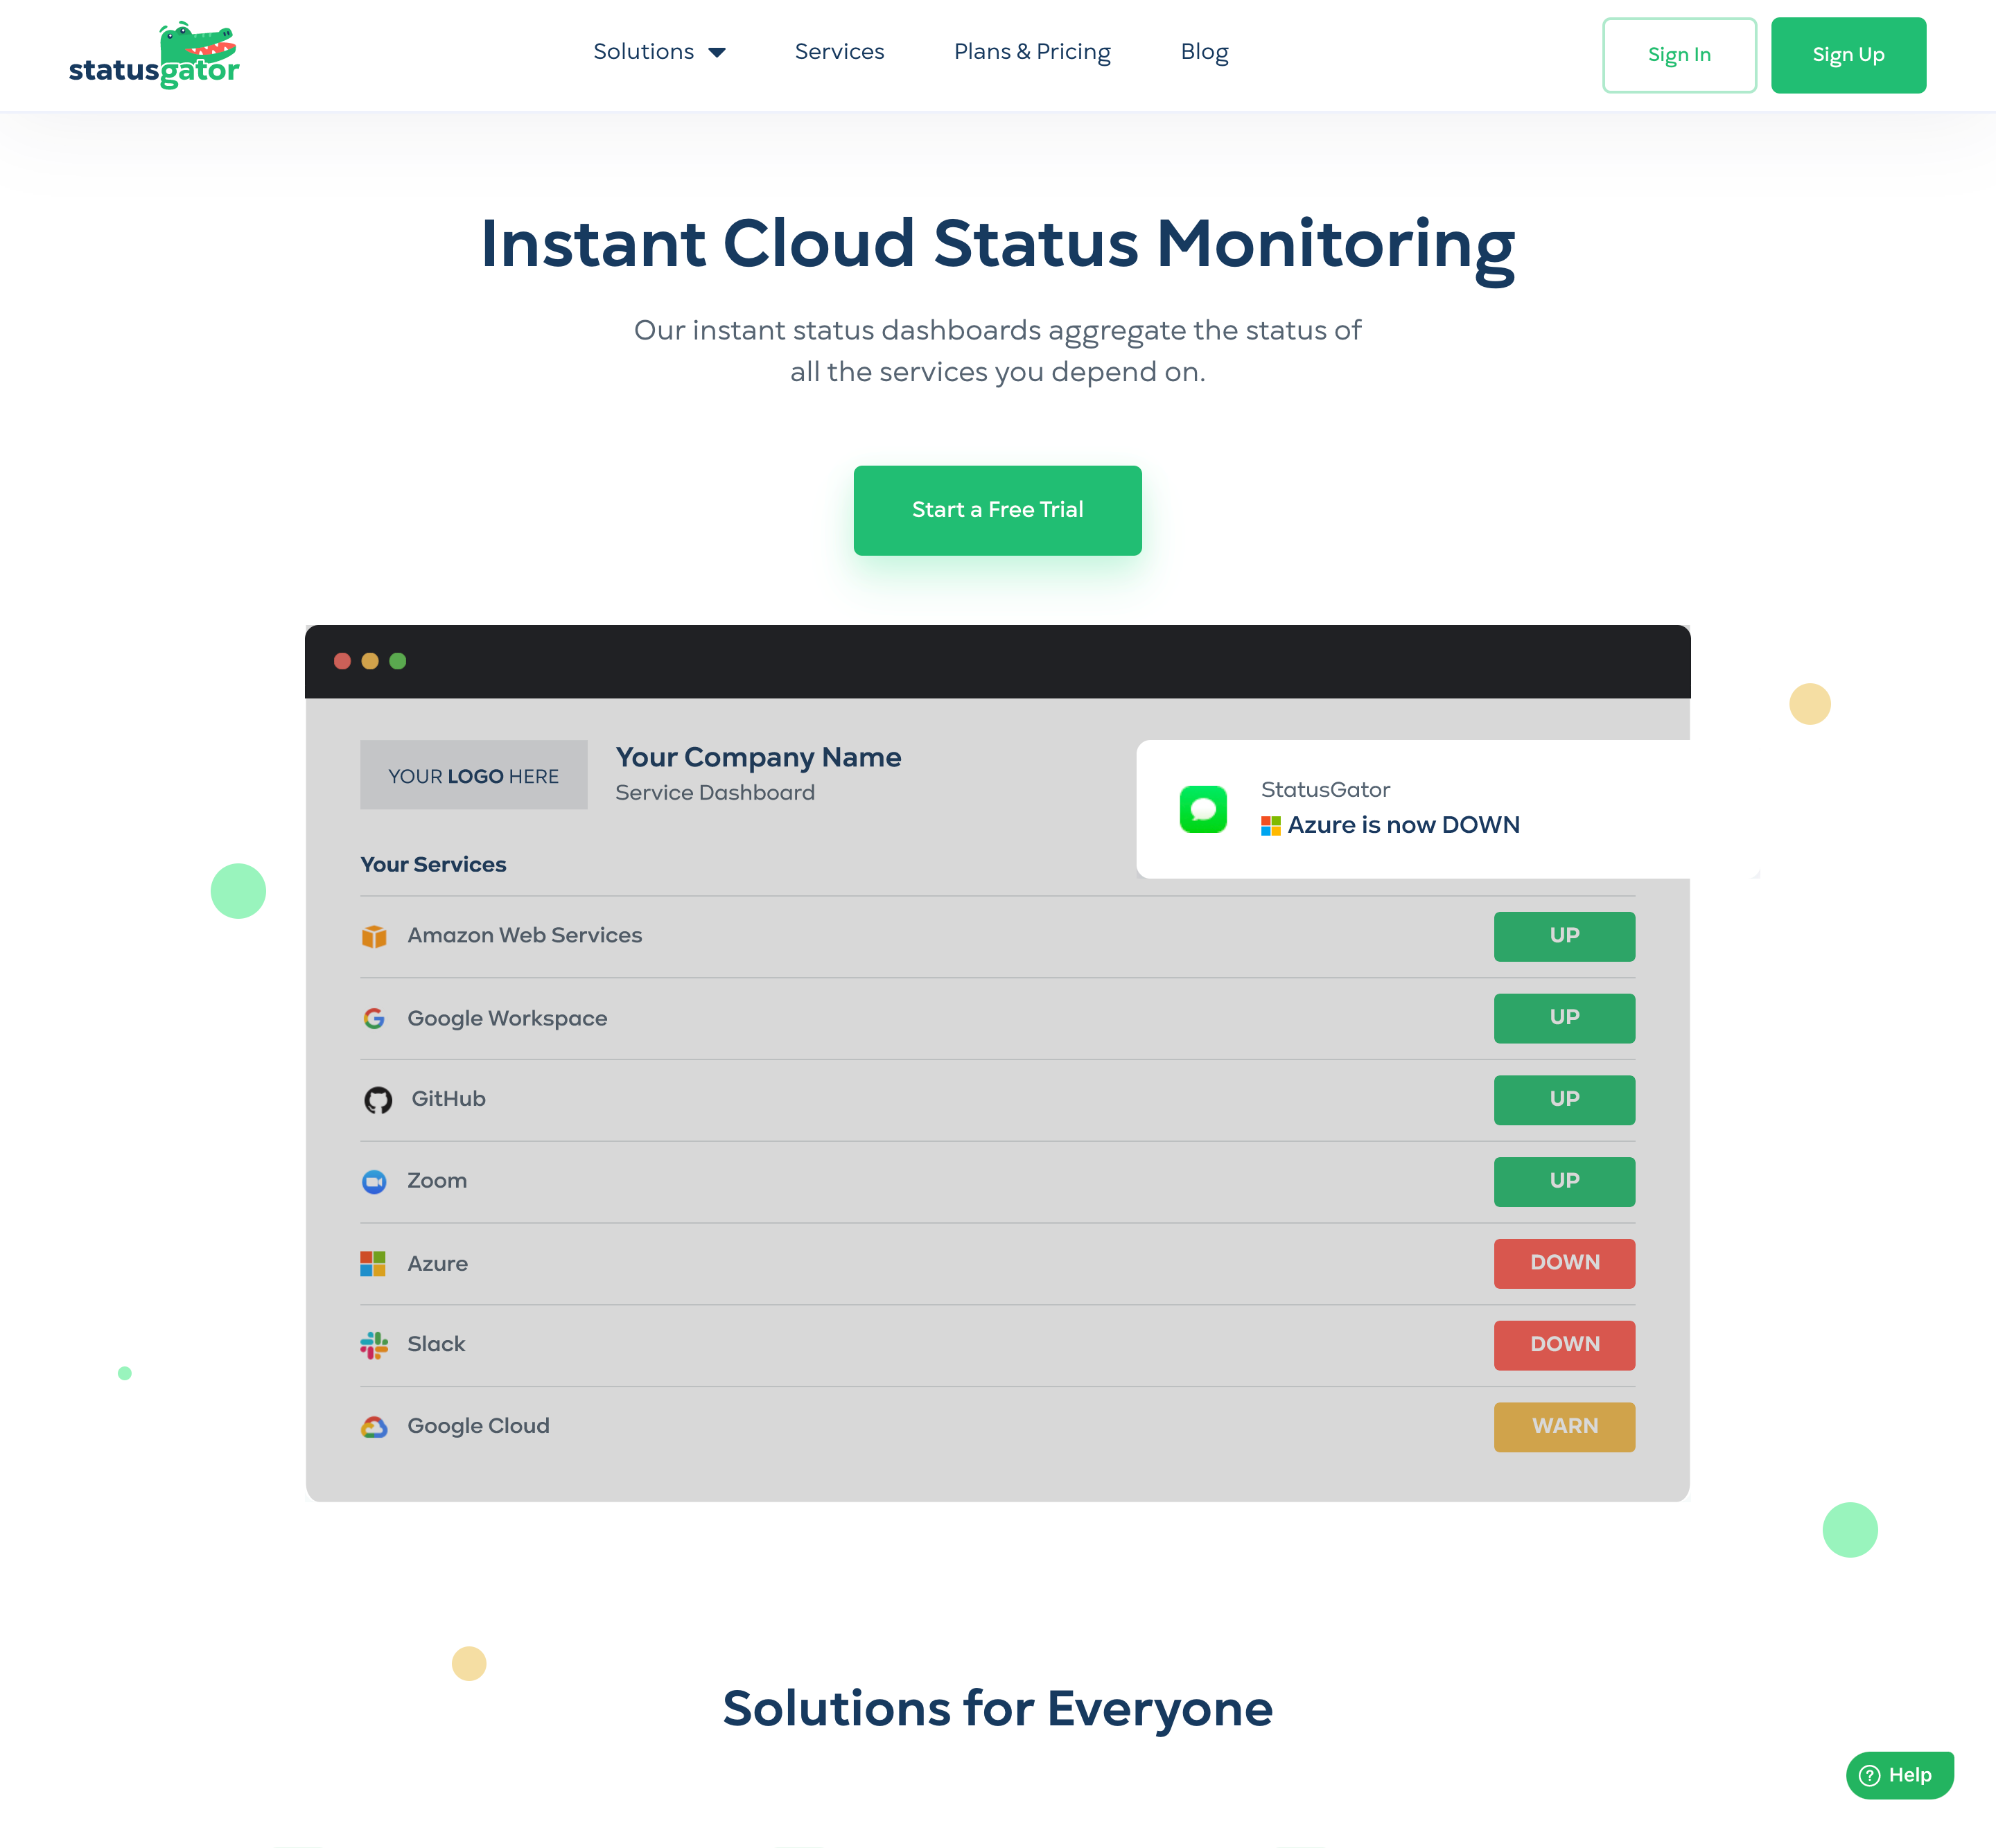Open the Help widget

1899,1775
